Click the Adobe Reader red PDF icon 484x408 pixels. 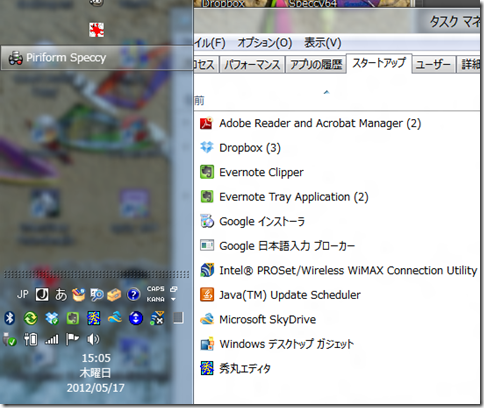click(x=207, y=123)
